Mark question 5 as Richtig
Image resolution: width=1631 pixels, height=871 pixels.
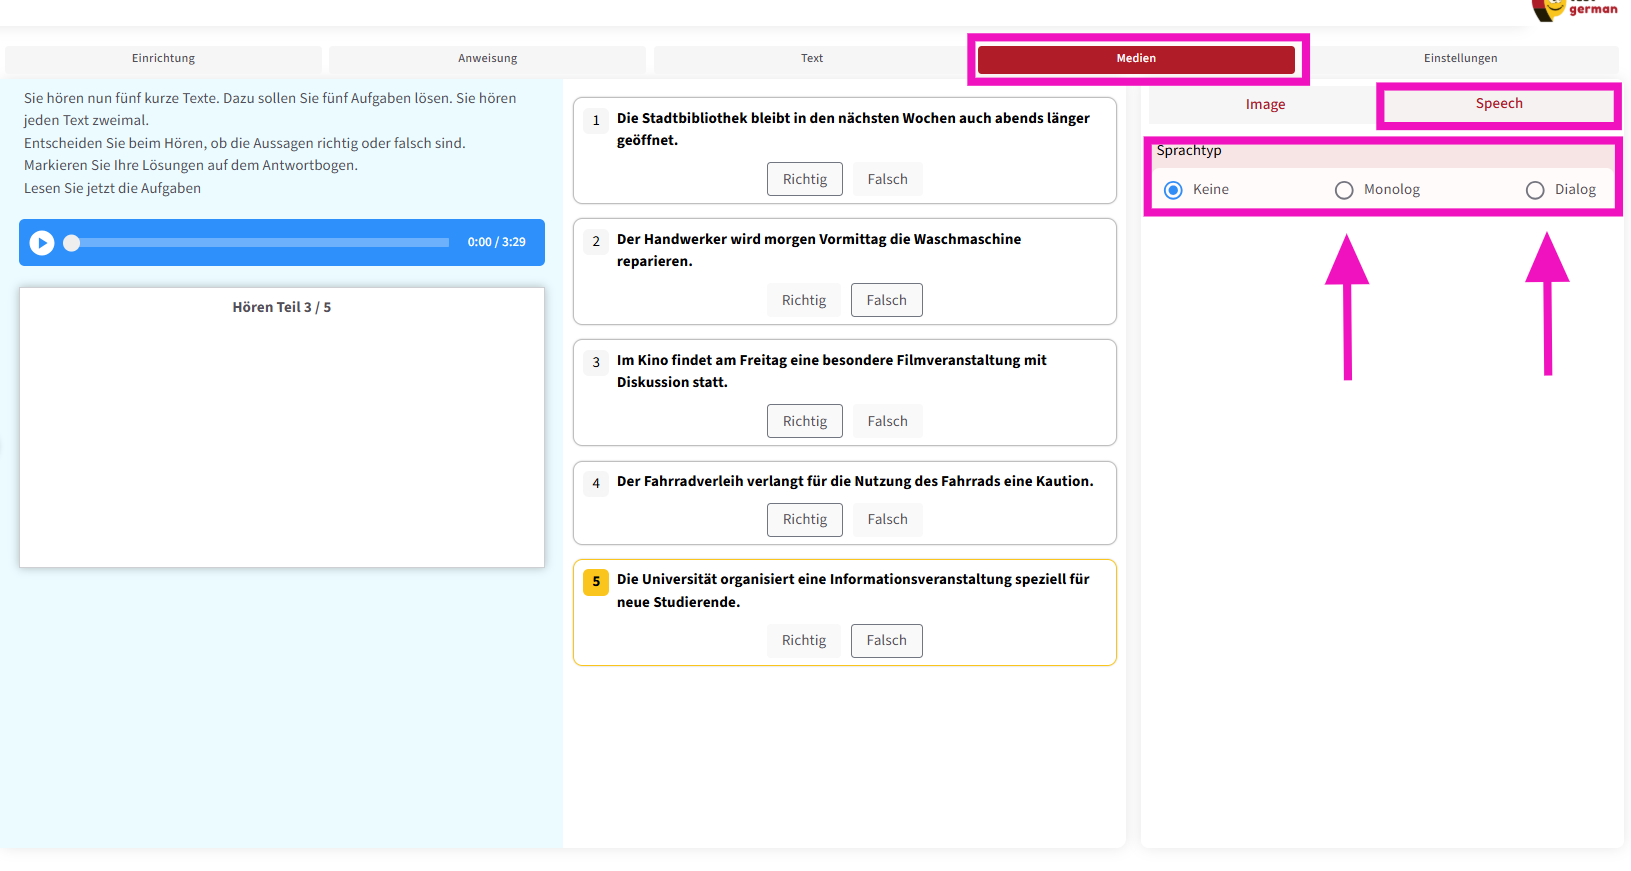(804, 641)
